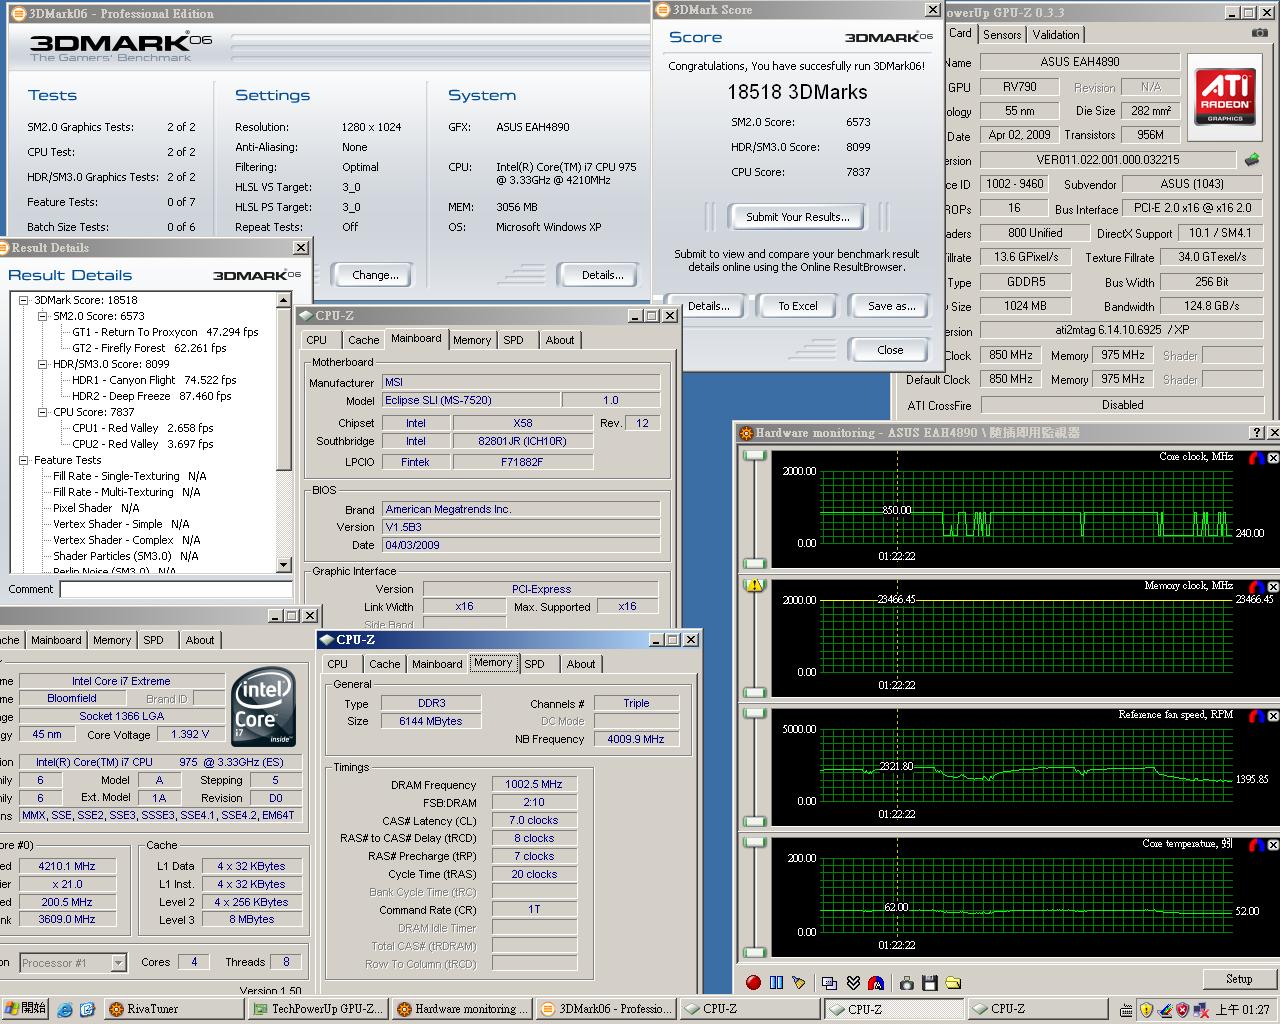The width and height of the screenshot is (1280, 1024).
Task: Click the magnet icon on Core clock graph
Action: tap(1258, 458)
